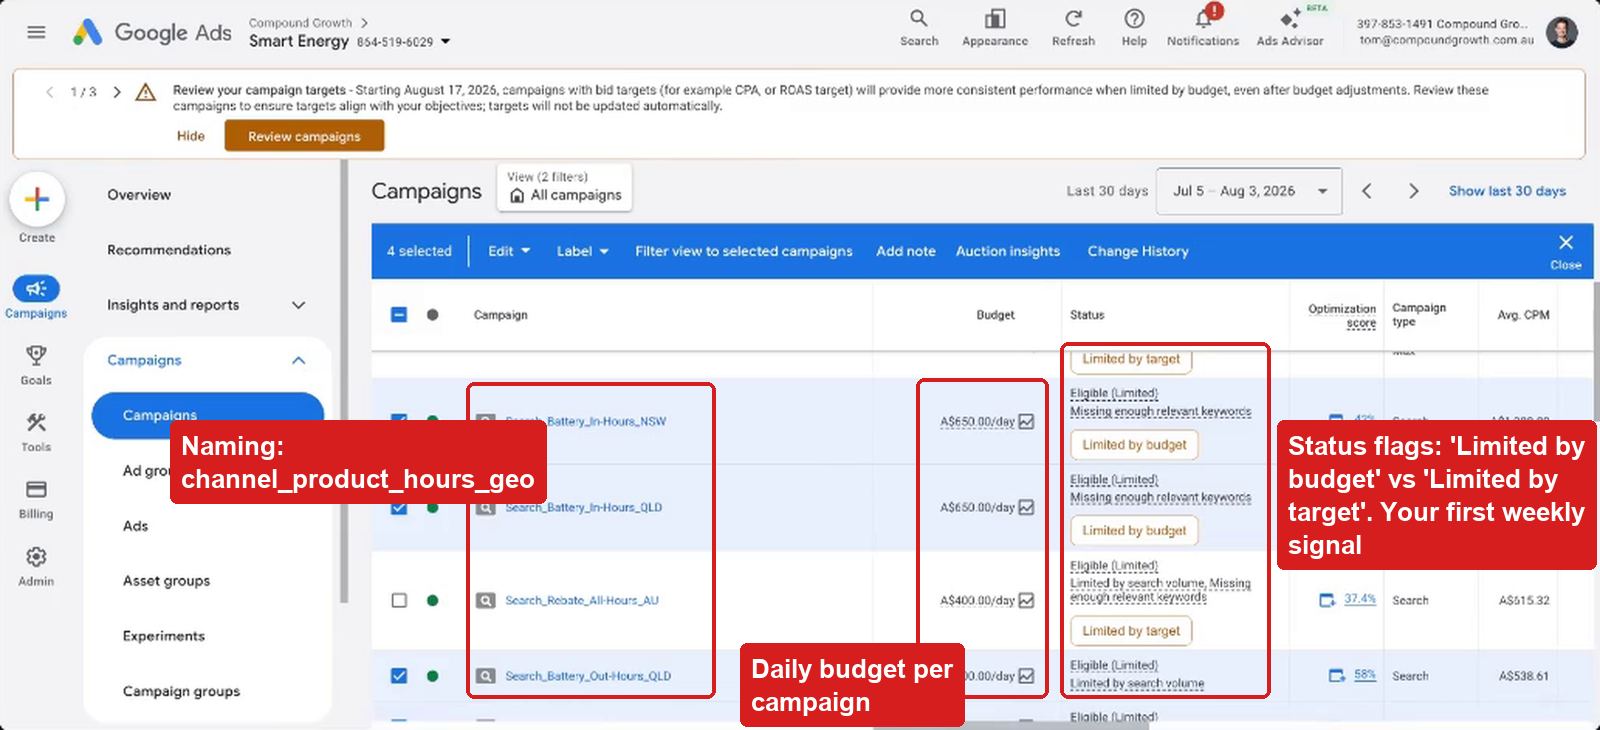Open Tools wrench sidebar icon
The height and width of the screenshot is (730, 1600).
point(36,422)
